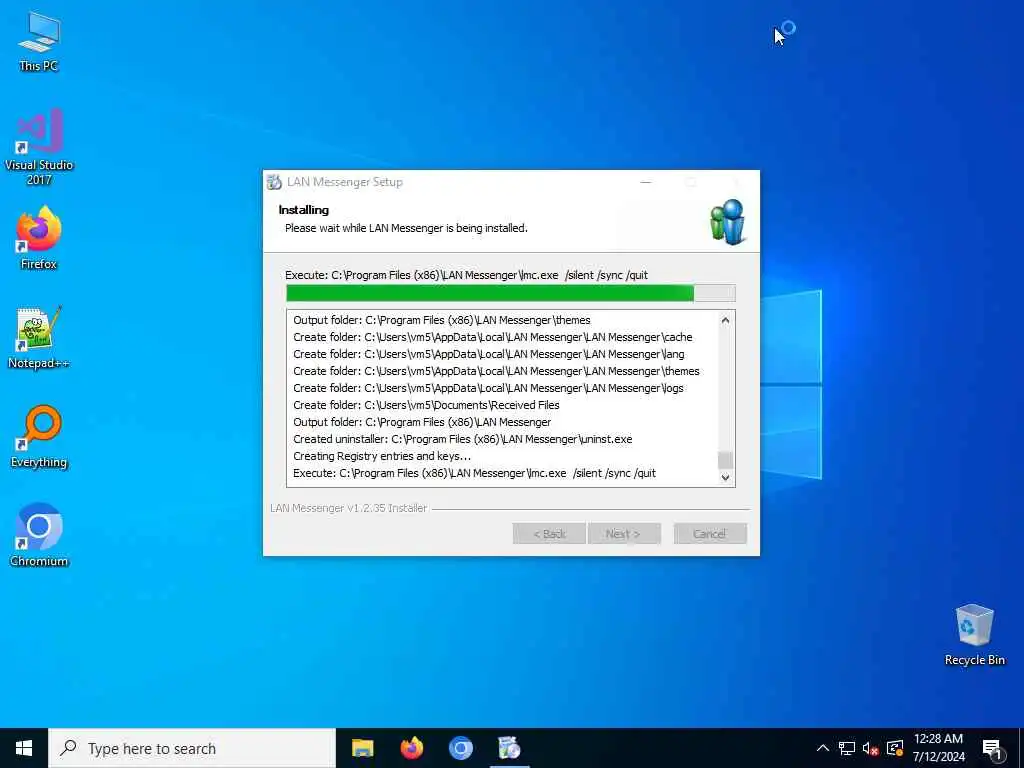Select the 'Create folder' cache log line
Image resolution: width=1024 pixels, height=768 pixels.
click(x=492, y=337)
